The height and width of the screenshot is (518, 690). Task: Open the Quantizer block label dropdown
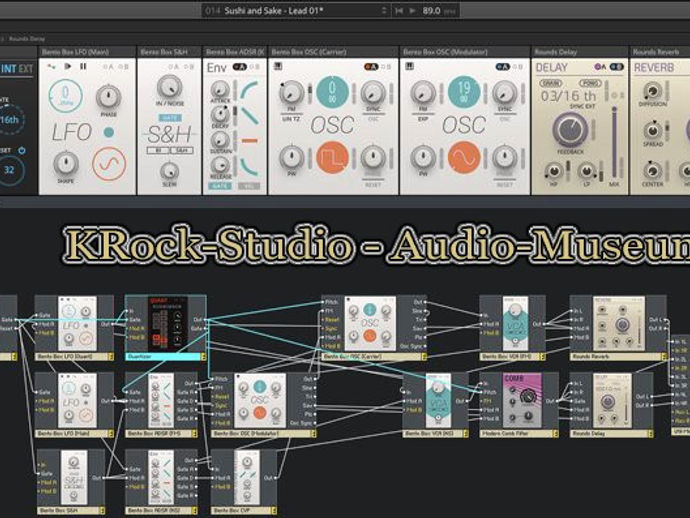coord(203,356)
